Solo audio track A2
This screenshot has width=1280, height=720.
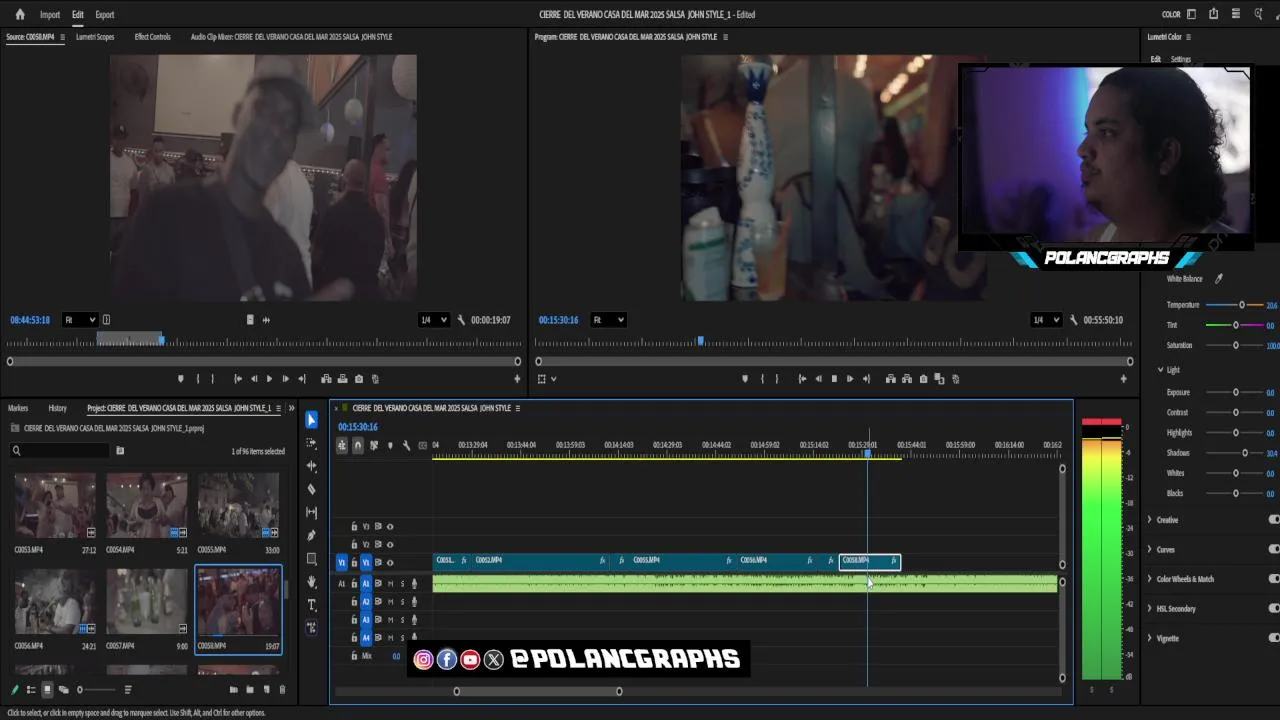pos(402,601)
